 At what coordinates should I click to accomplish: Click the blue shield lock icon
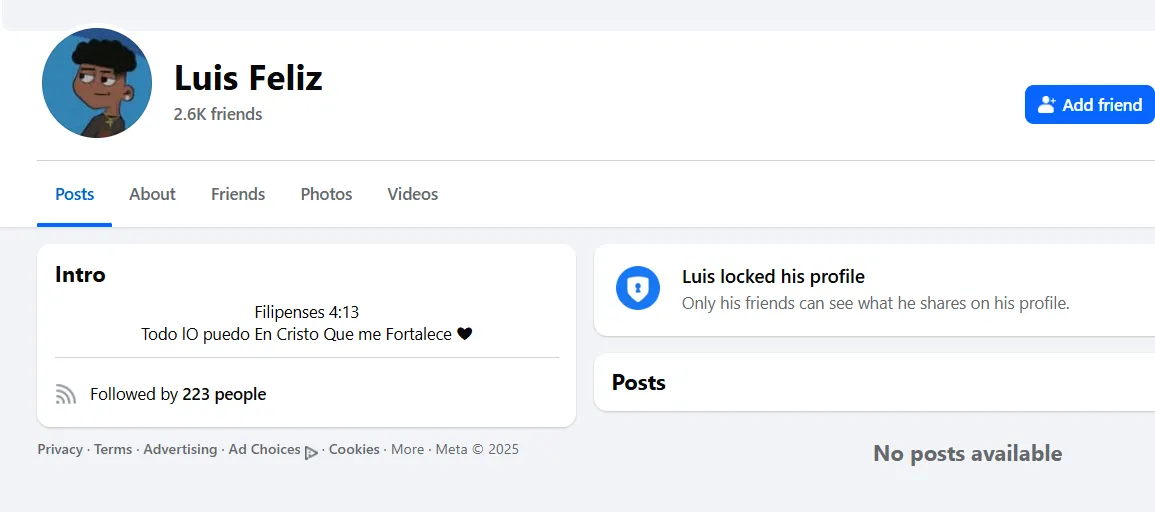click(x=637, y=288)
